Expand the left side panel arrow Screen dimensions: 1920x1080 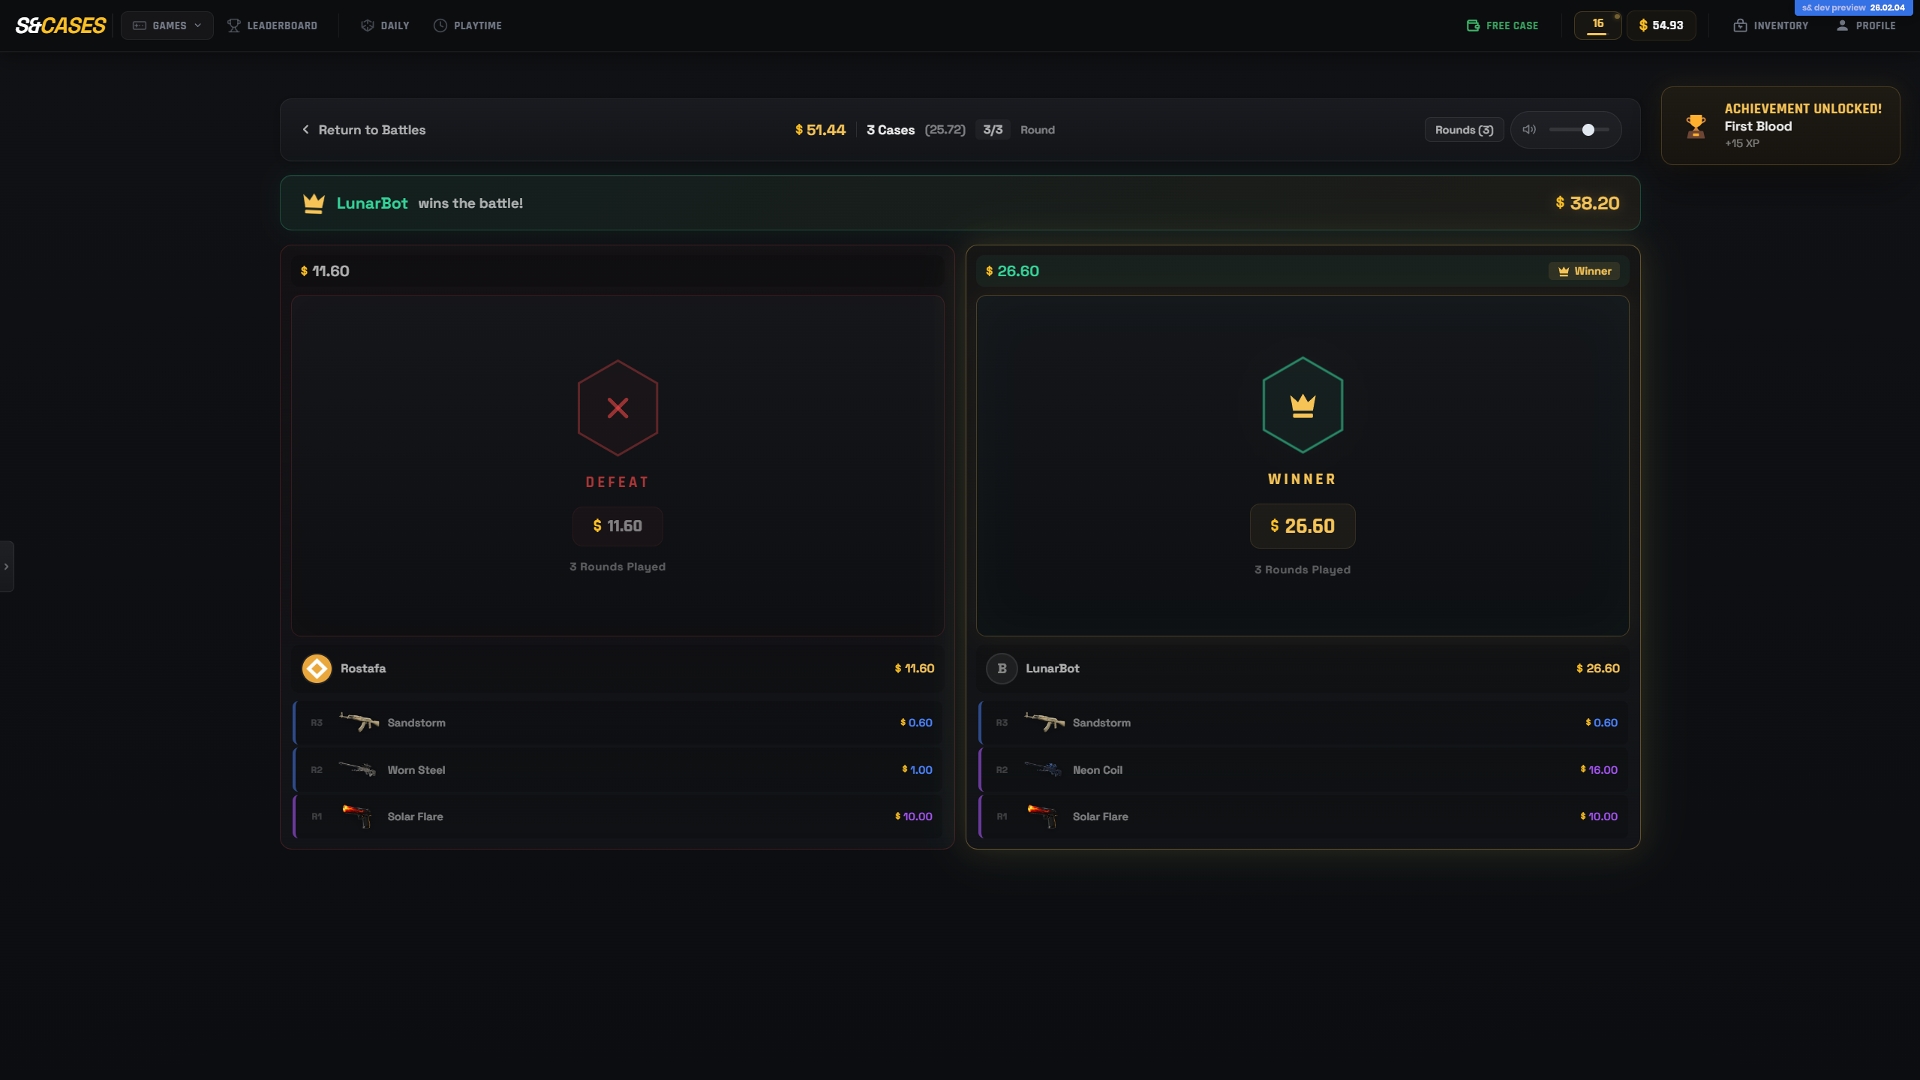[x=6, y=566]
